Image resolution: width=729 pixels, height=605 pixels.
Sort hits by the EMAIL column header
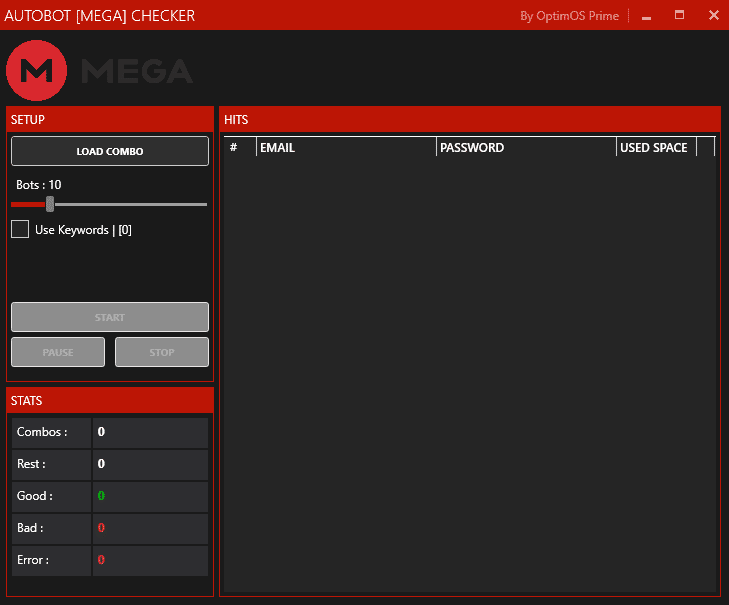pyautogui.click(x=346, y=147)
